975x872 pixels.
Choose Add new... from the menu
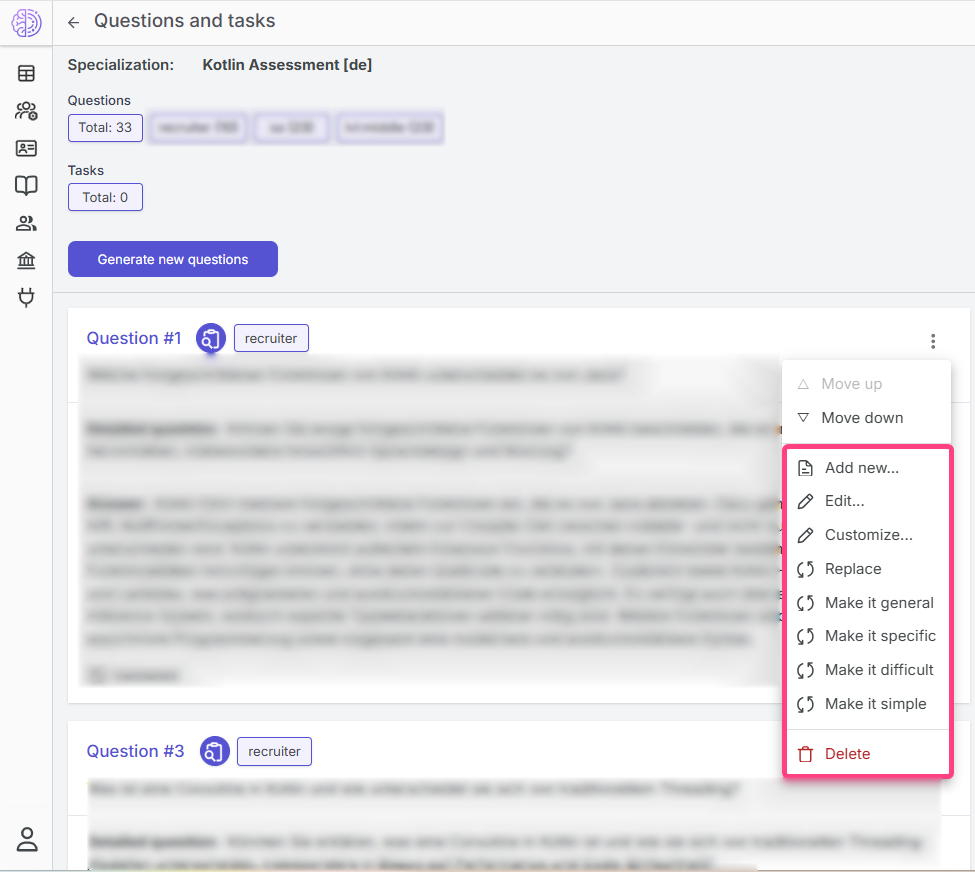click(x=861, y=468)
